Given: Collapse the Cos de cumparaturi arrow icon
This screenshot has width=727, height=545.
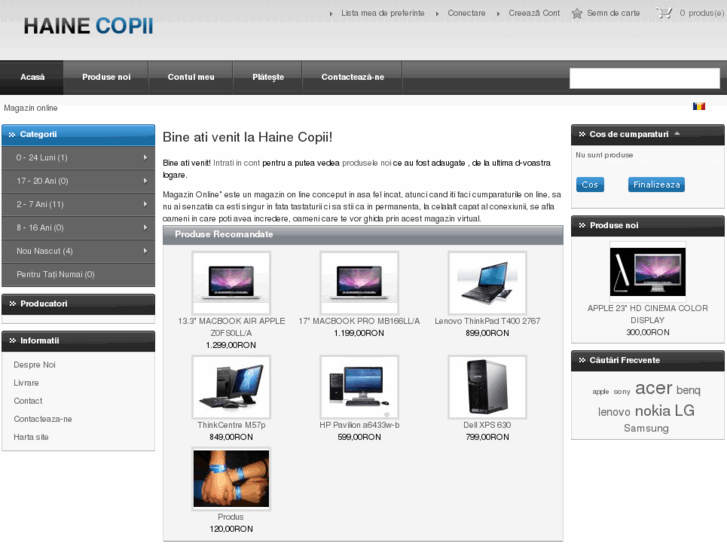Looking at the screenshot, I should pos(677,134).
